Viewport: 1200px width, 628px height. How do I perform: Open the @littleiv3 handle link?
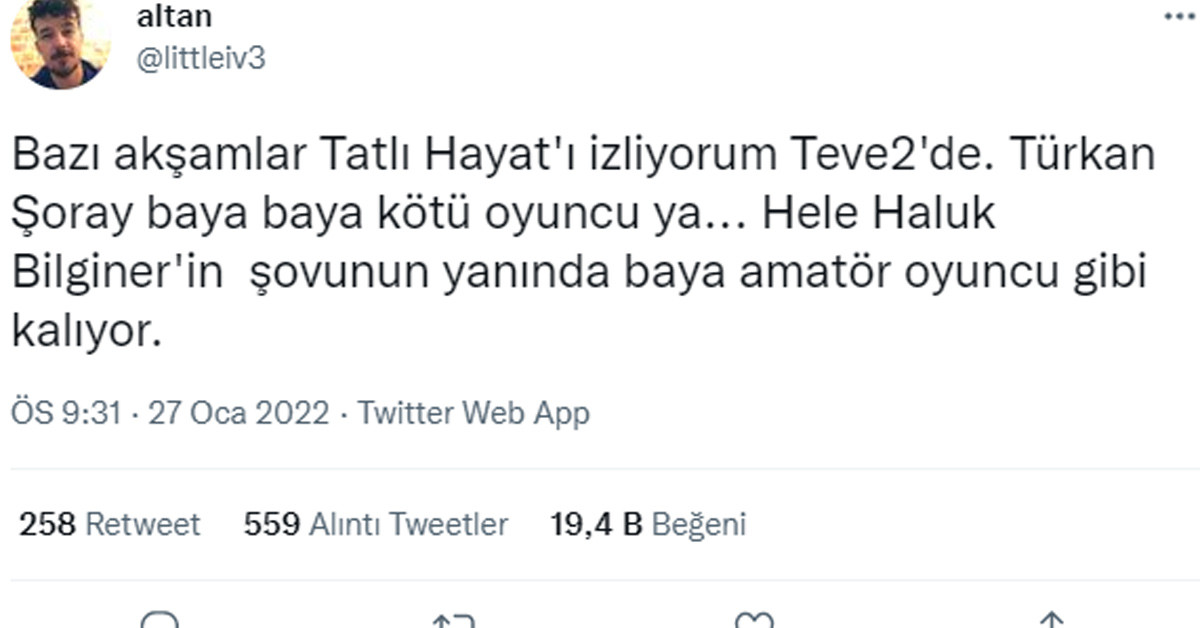click(x=201, y=59)
